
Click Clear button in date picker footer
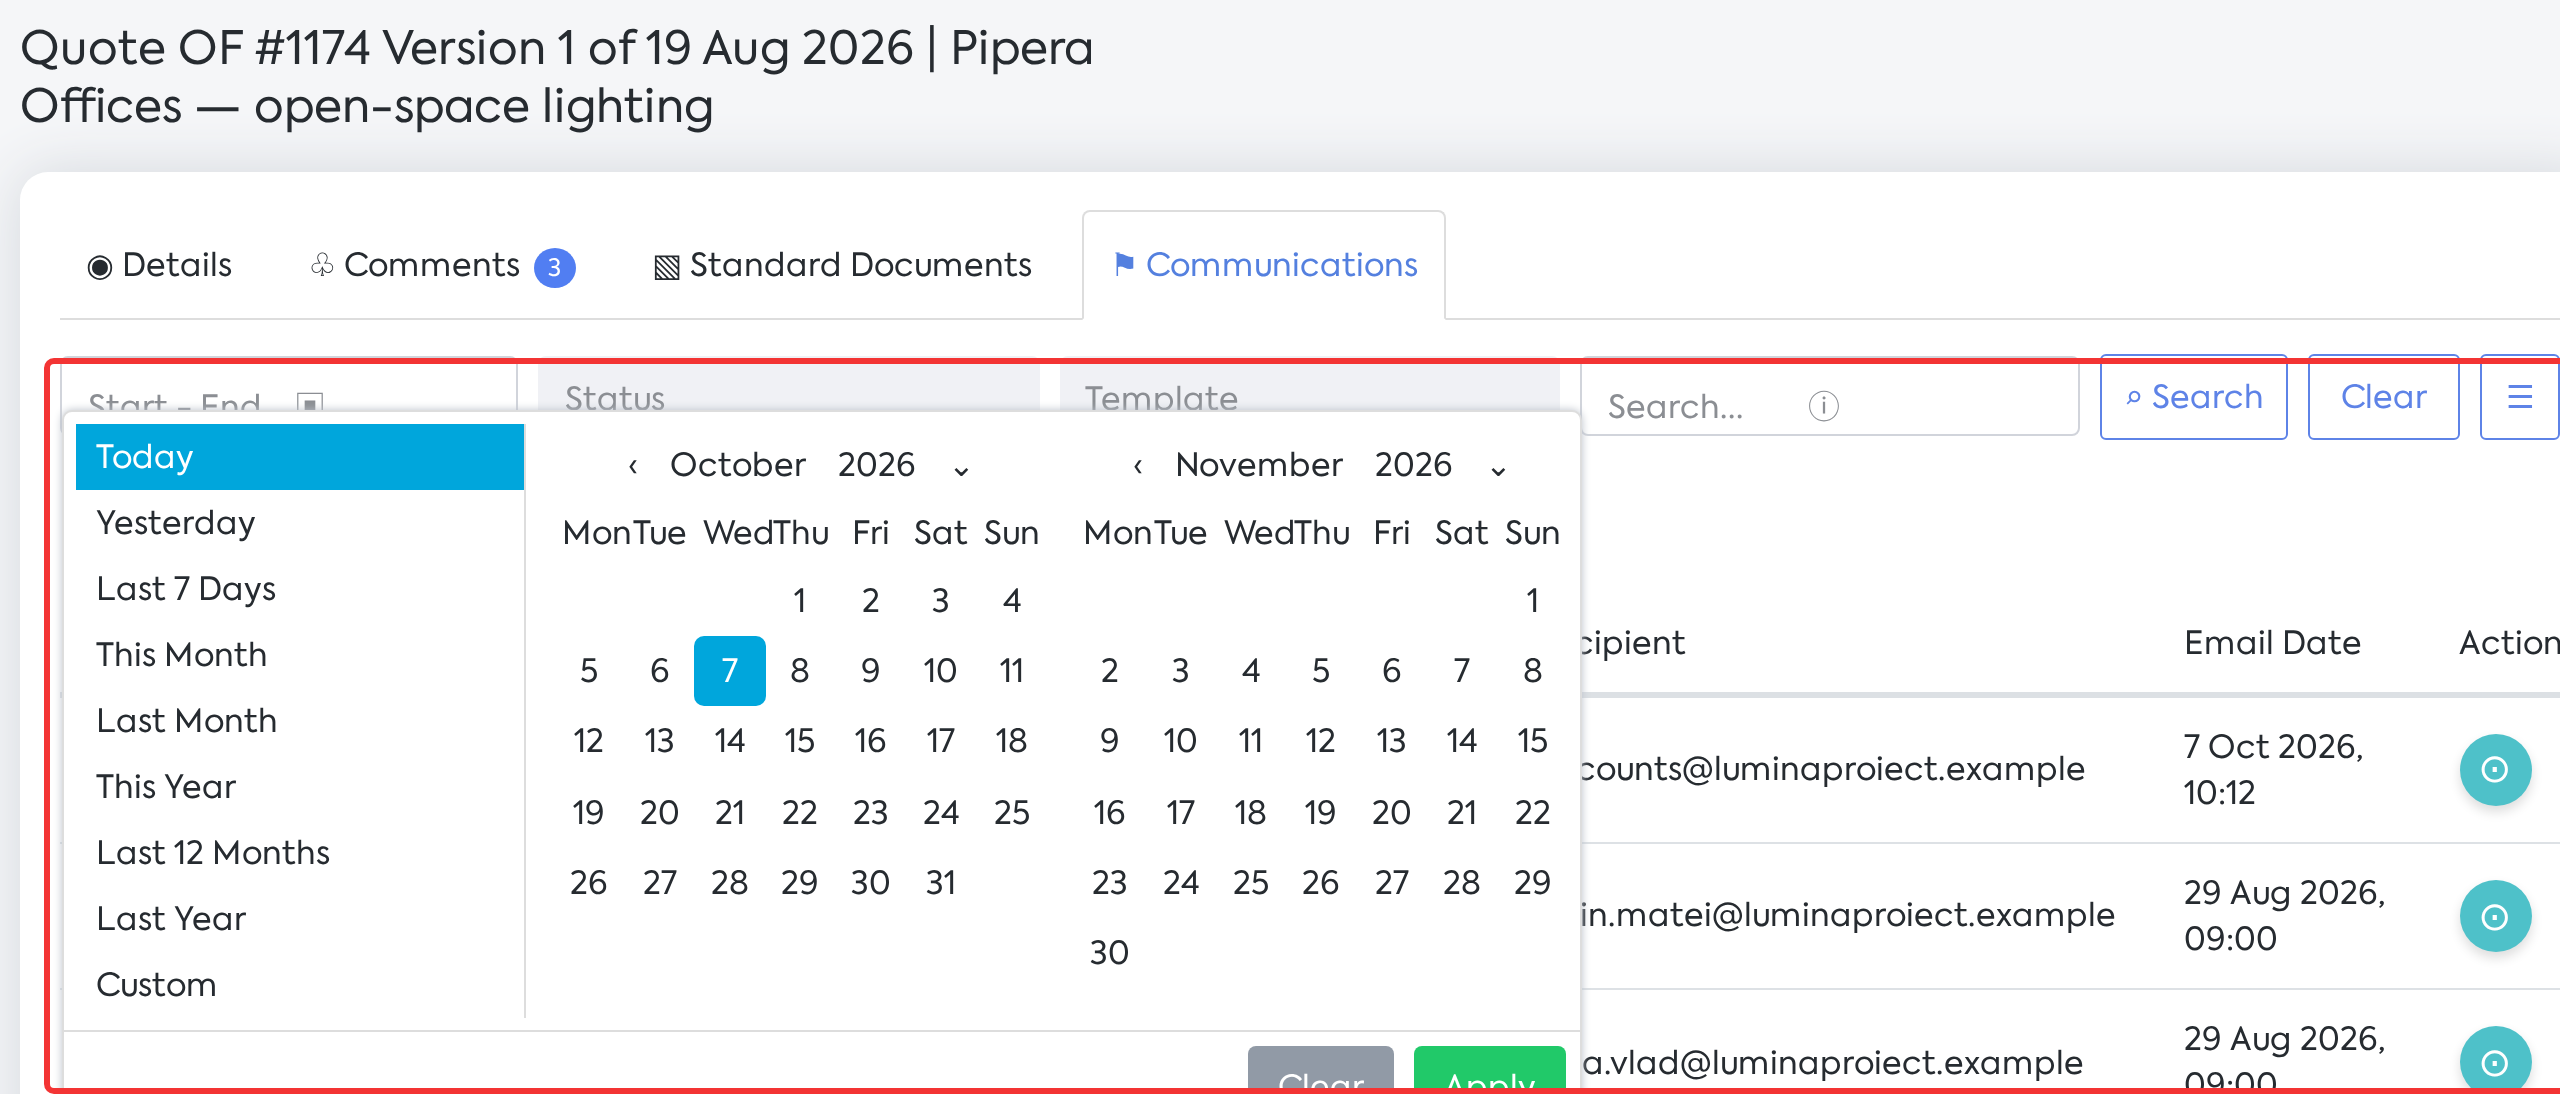[1321, 1068]
